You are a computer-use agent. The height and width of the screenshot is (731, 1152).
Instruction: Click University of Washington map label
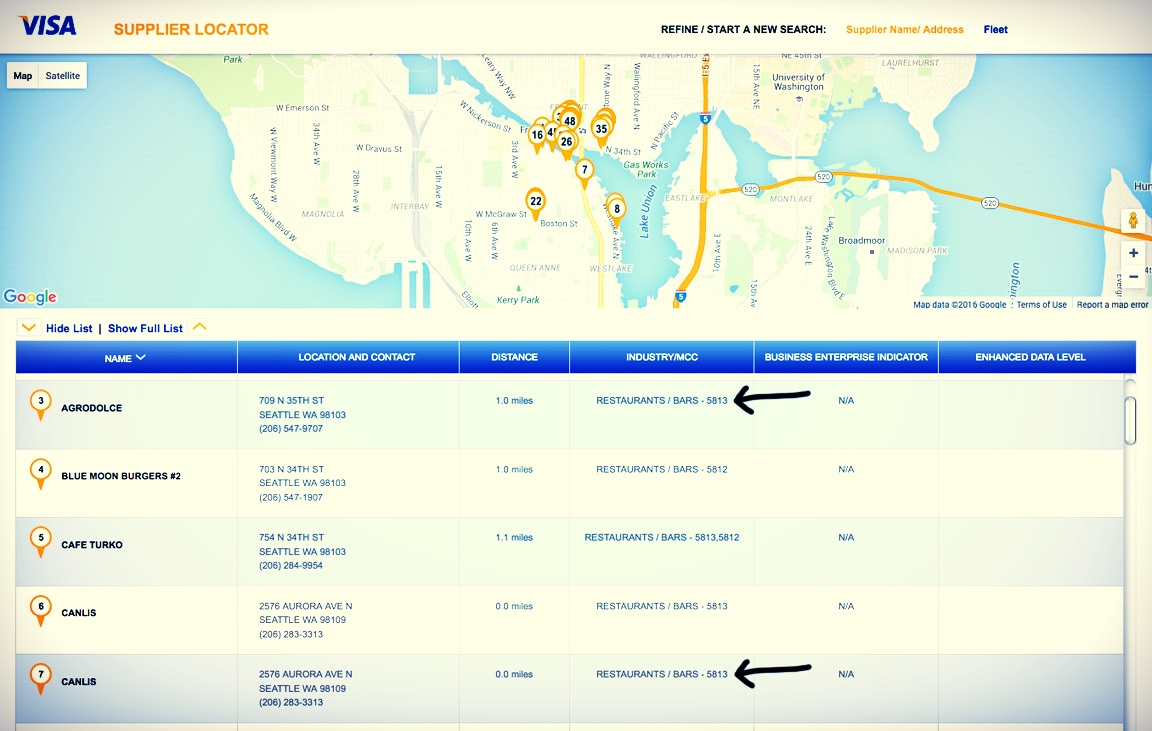[x=799, y=82]
